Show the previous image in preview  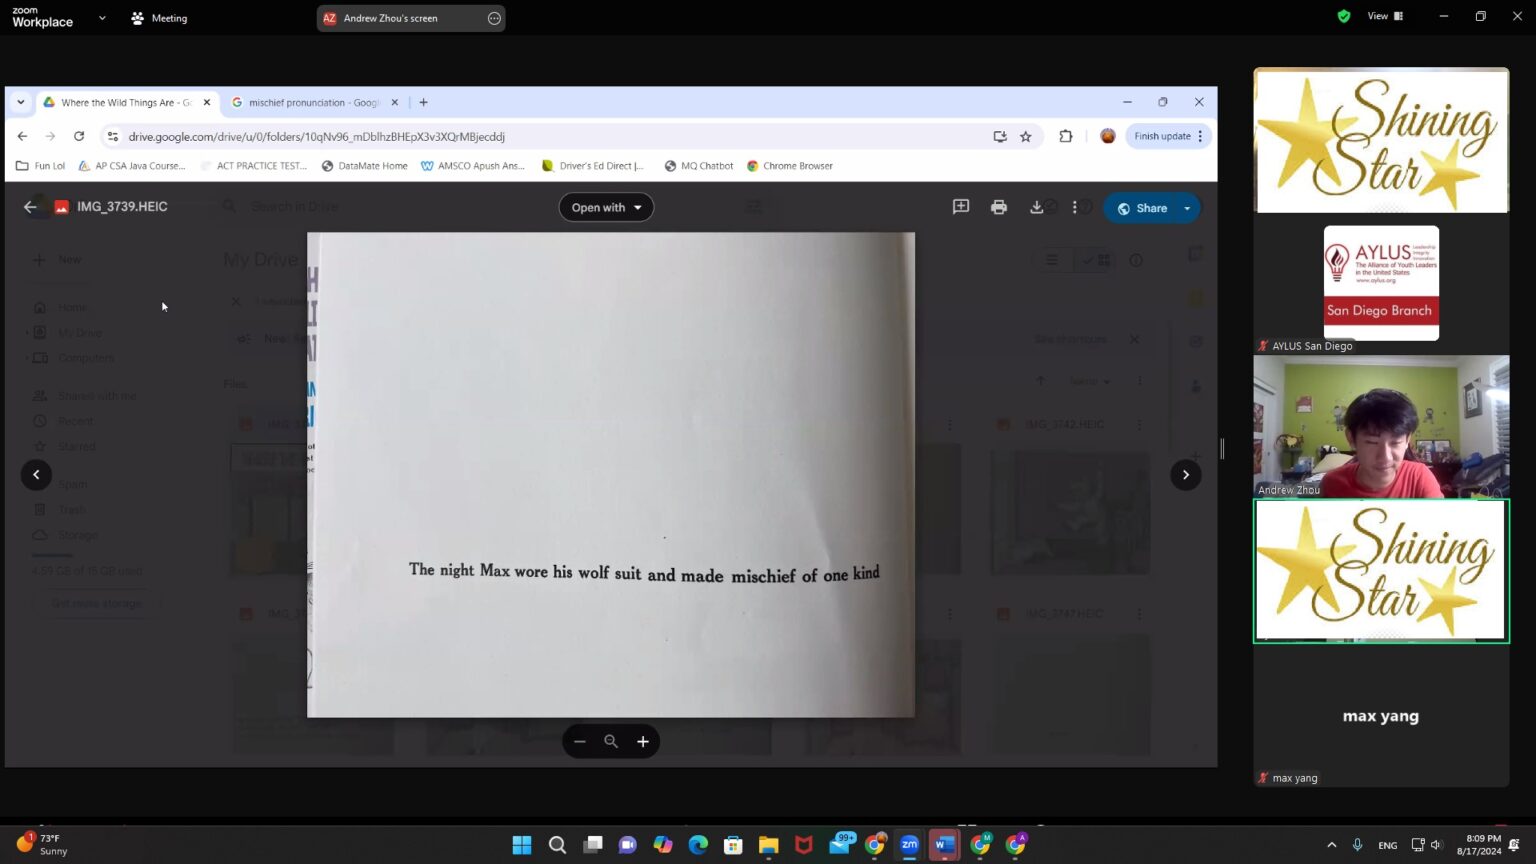coord(36,475)
